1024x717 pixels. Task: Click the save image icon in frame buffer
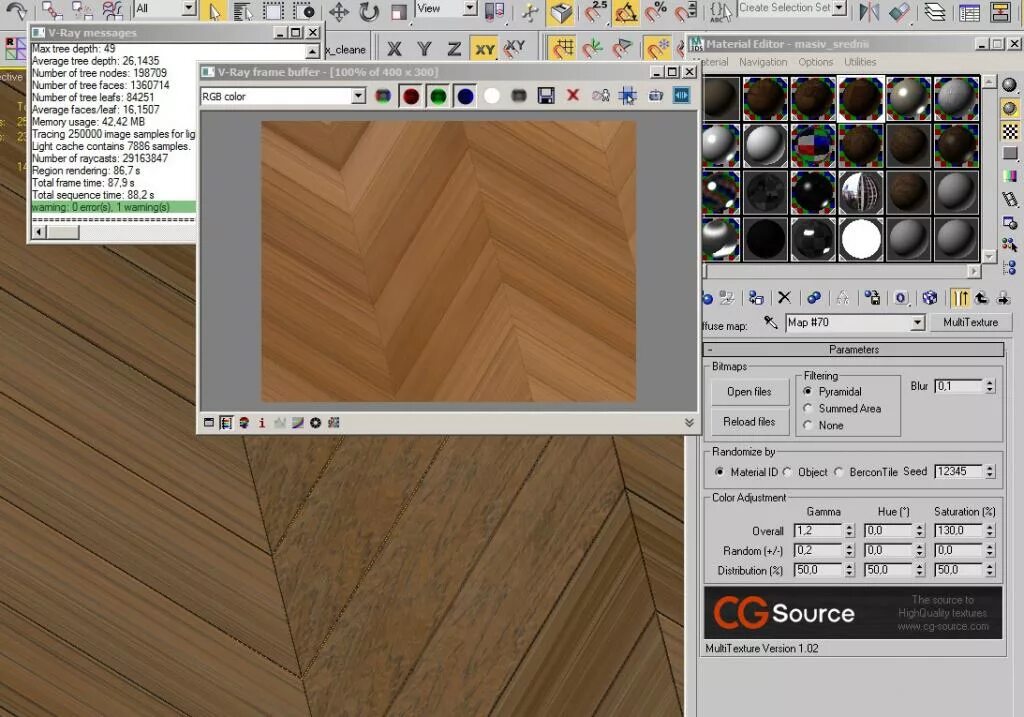tap(545, 94)
